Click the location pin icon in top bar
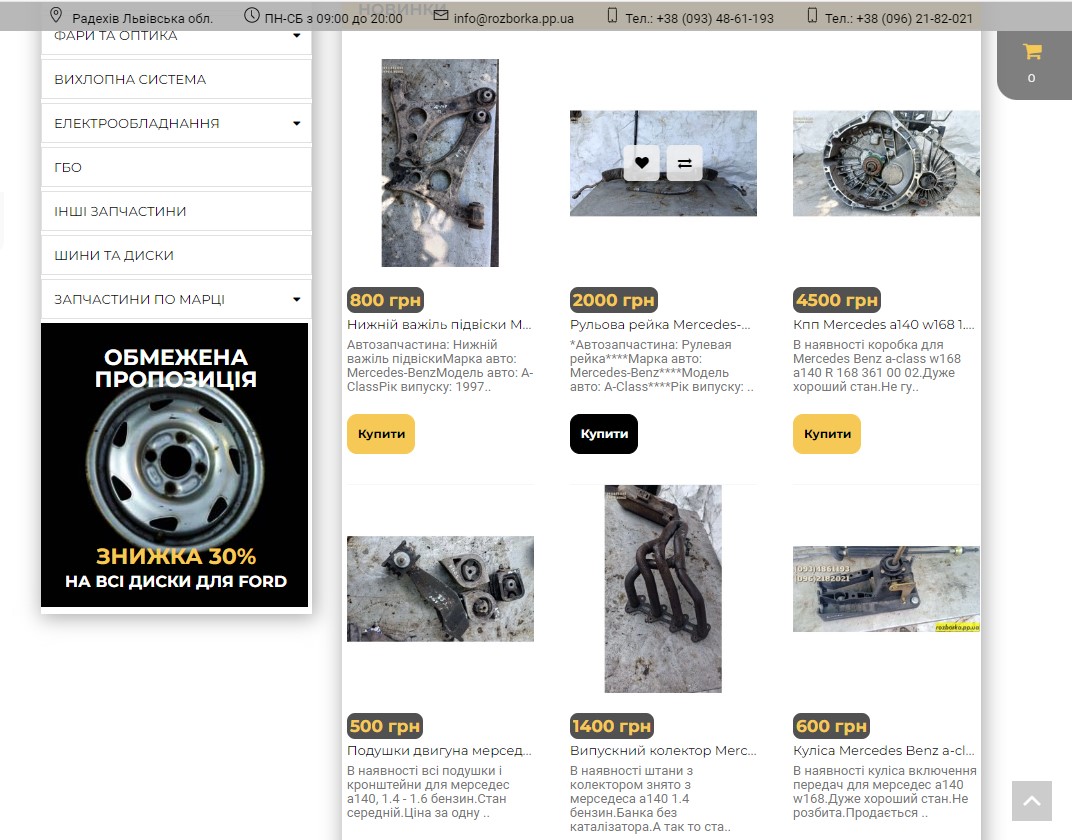The height and width of the screenshot is (840, 1072). coord(56,15)
